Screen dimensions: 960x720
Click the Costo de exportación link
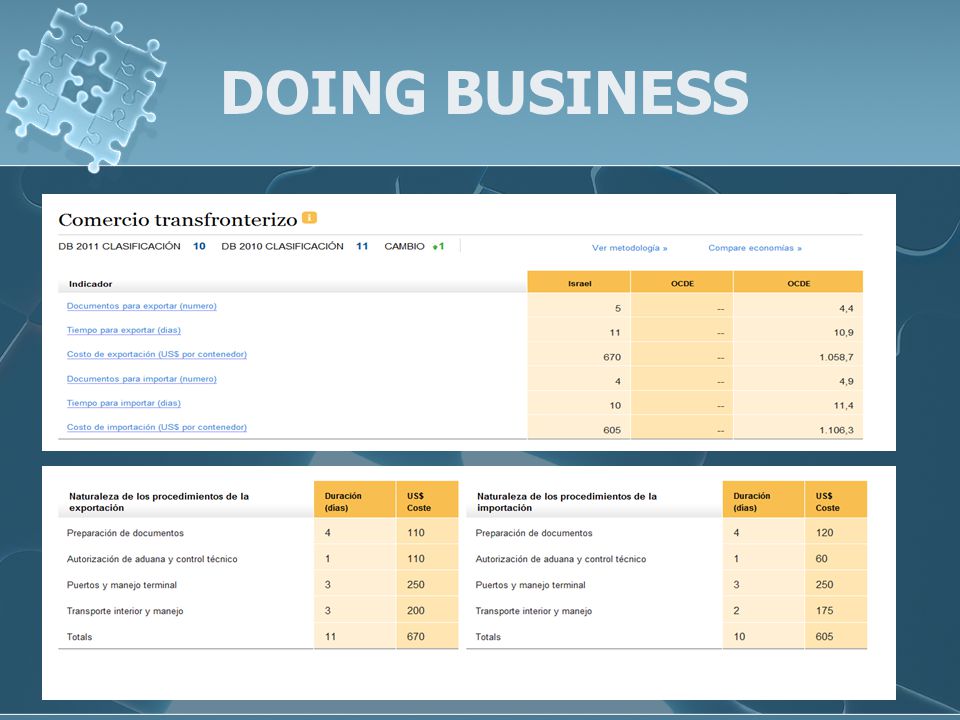157,354
